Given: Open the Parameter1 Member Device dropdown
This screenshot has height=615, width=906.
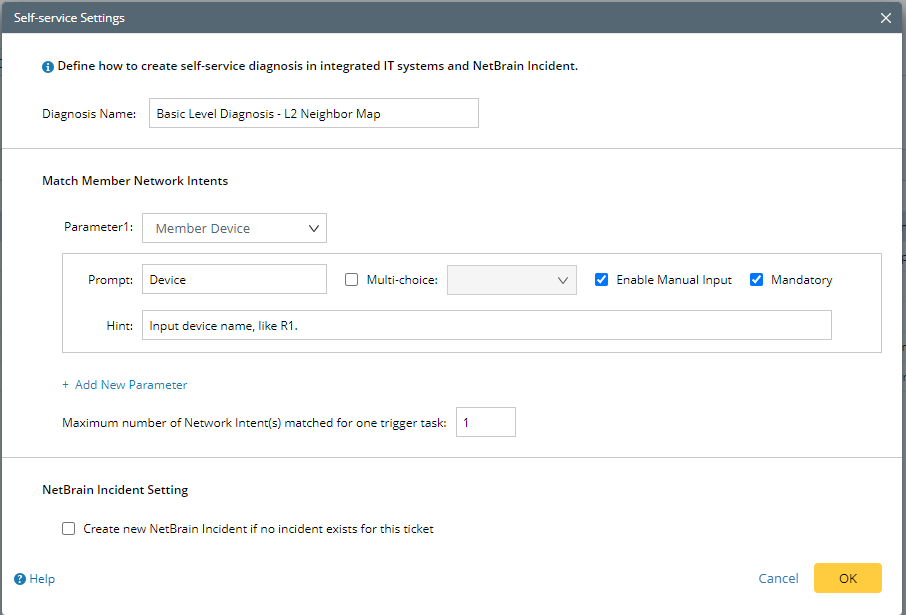Looking at the screenshot, I should pos(235,228).
